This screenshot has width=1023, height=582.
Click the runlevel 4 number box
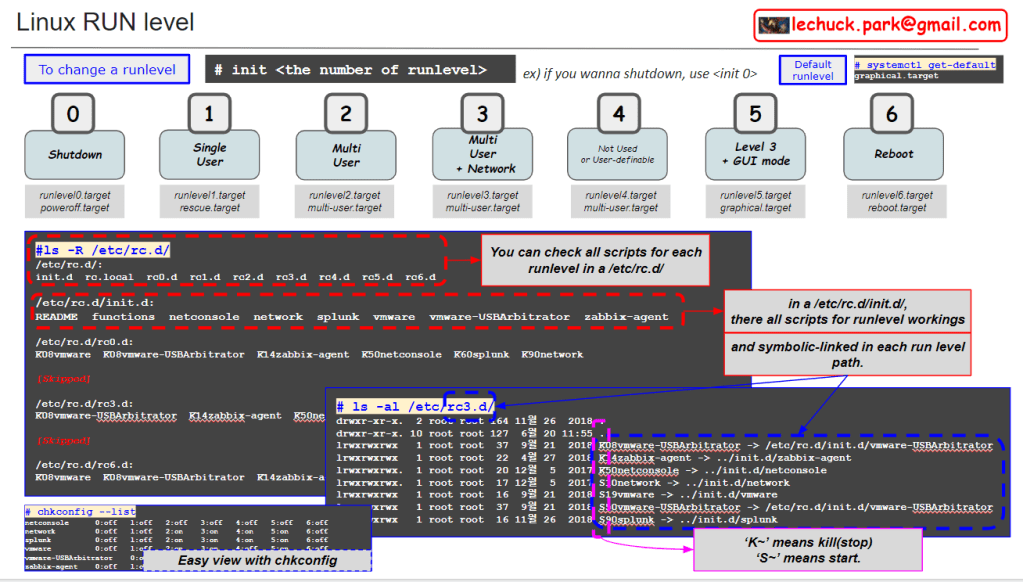[x=619, y=114]
